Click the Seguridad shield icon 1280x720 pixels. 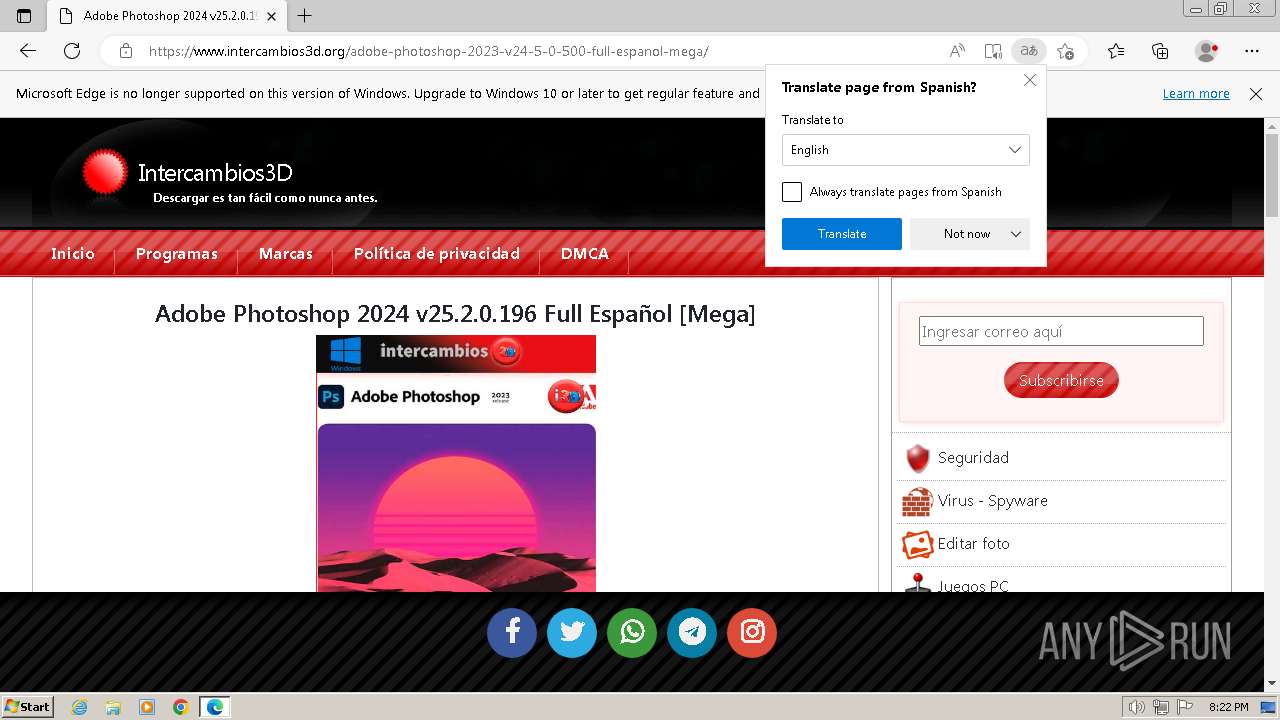[917, 458]
